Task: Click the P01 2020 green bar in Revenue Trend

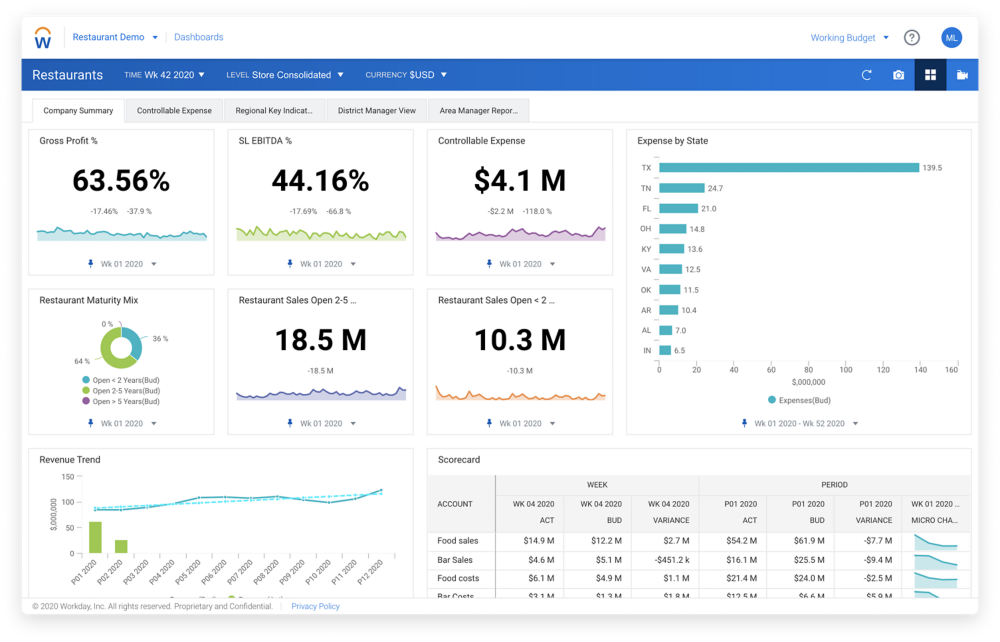Action: click(x=95, y=537)
